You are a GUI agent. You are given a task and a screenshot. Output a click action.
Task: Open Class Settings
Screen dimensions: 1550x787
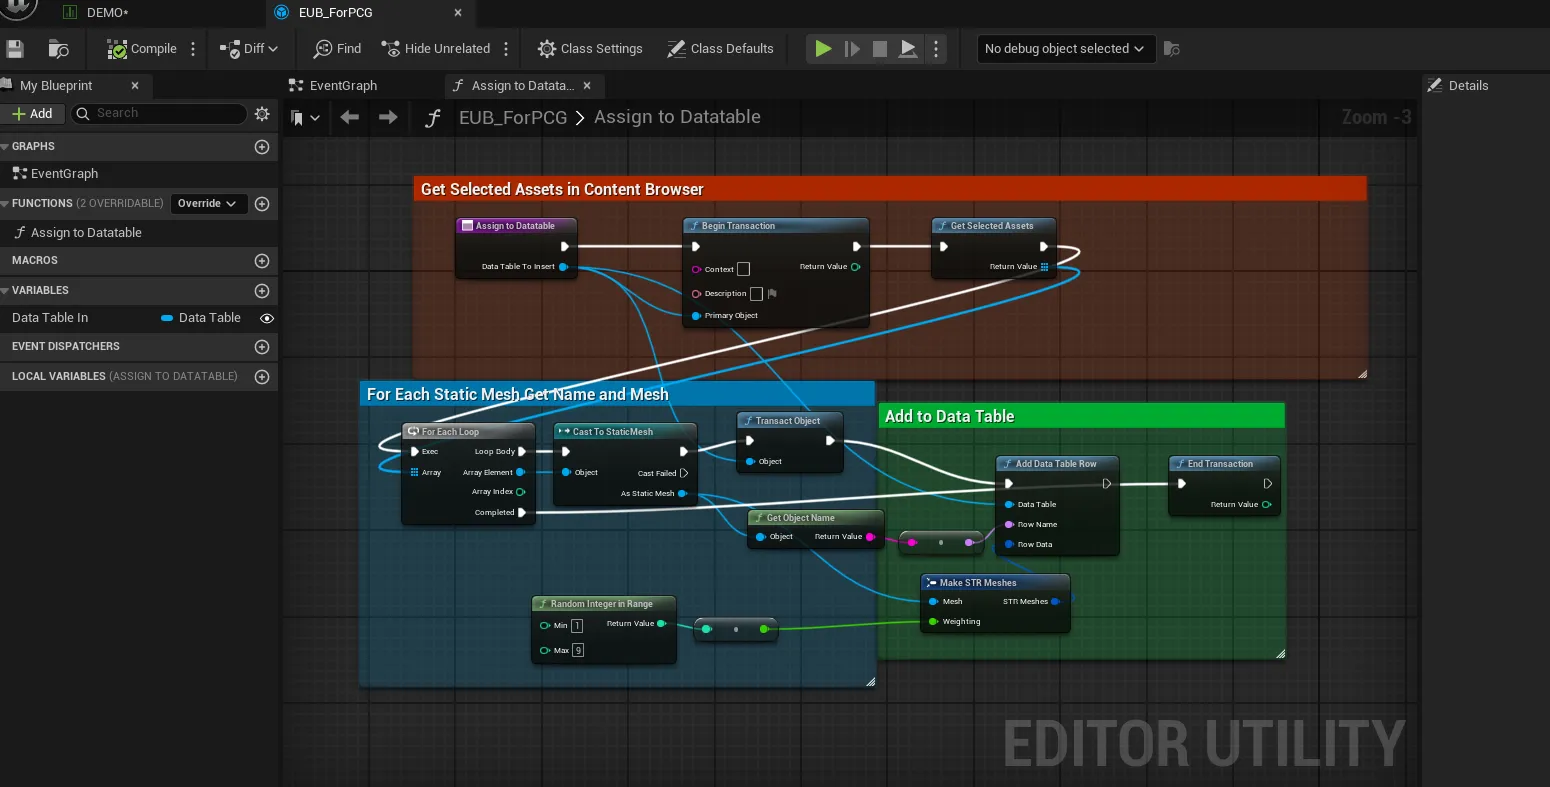point(590,48)
